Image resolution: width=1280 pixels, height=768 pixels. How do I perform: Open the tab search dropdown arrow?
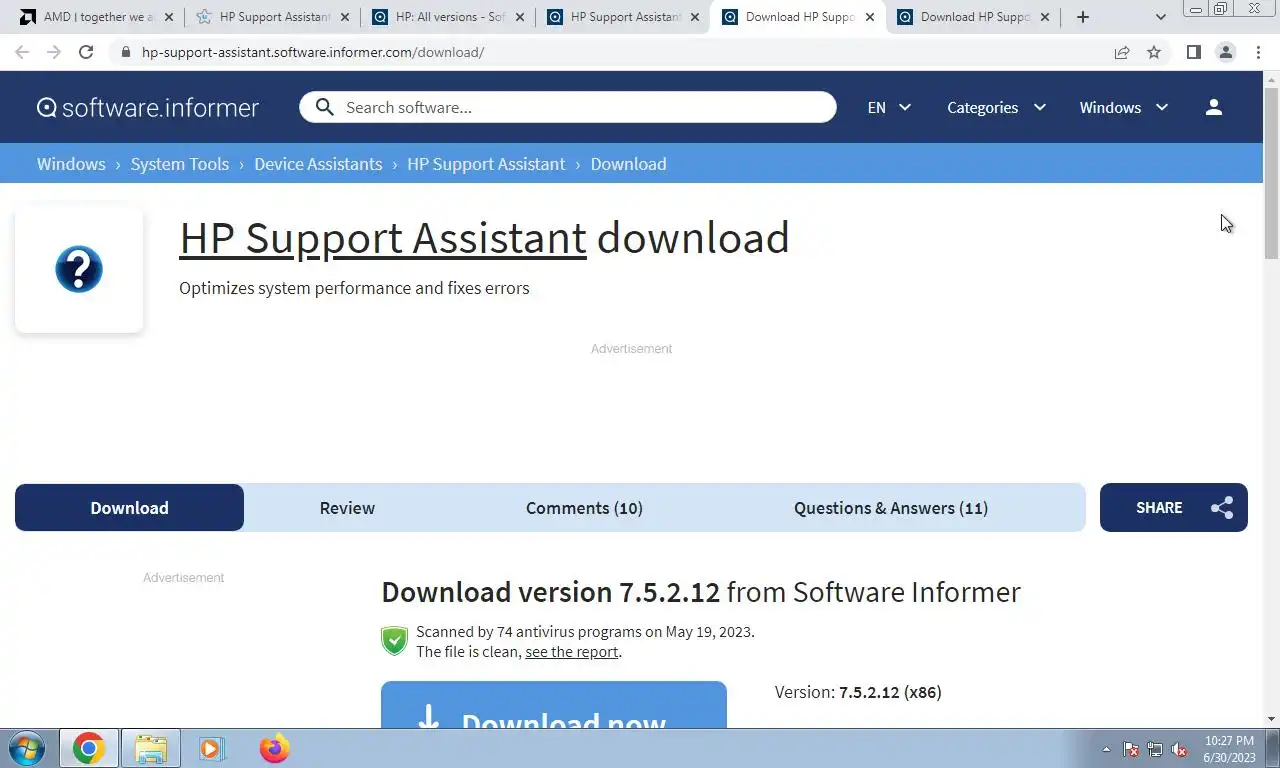1160,17
